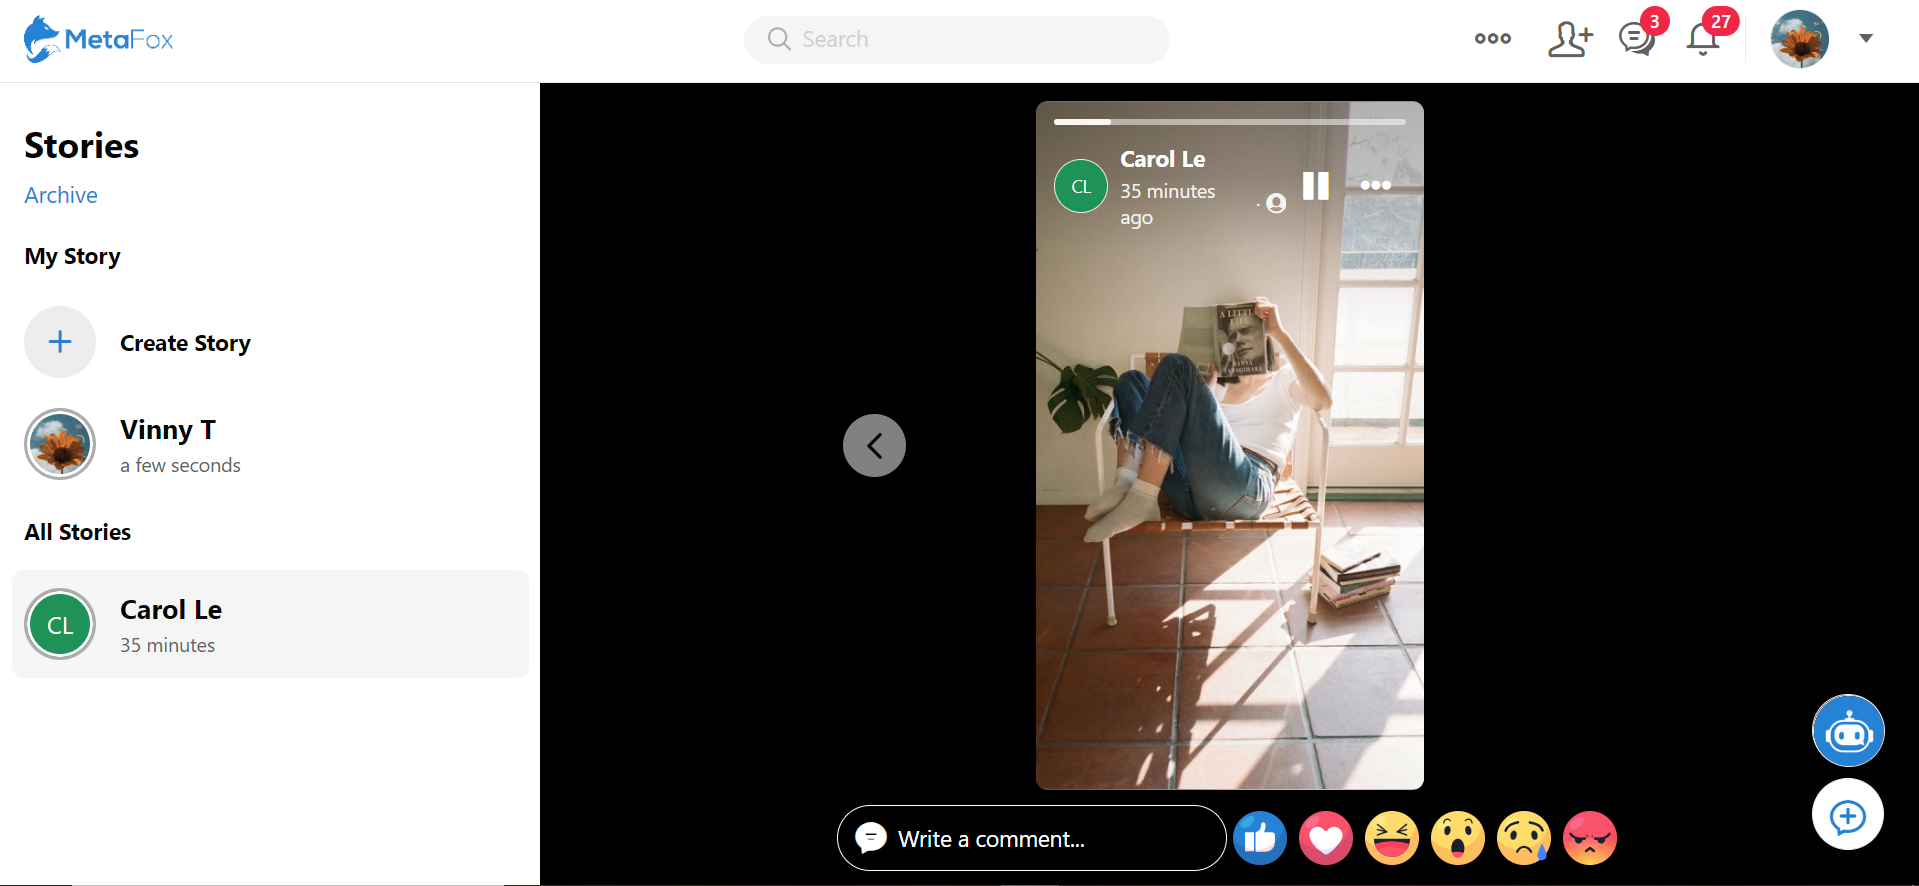1919x886 pixels.
Task: React with Angry emoji
Action: pos(1590,838)
